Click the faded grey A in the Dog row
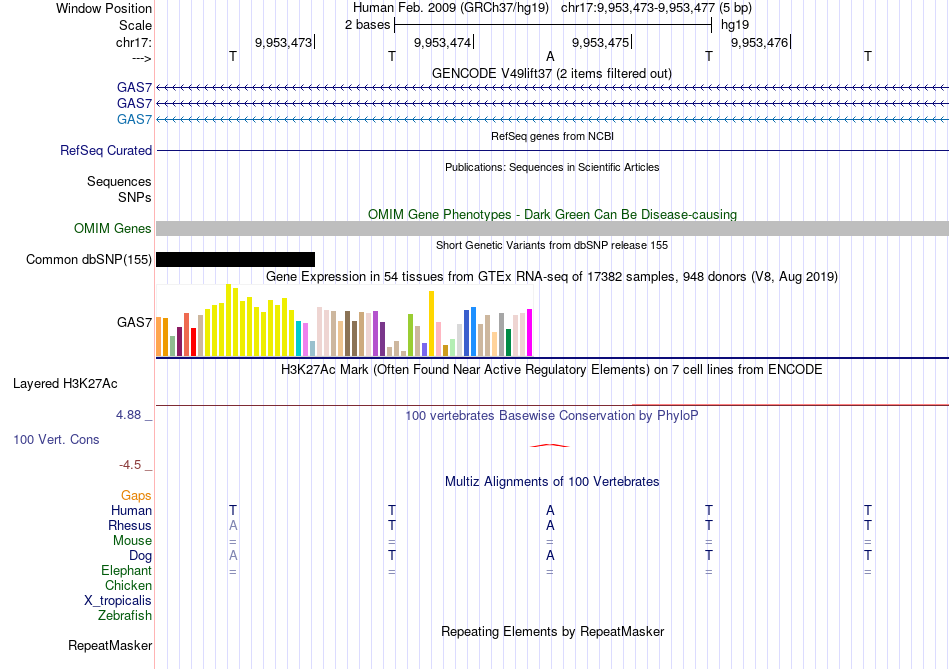The height and width of the screenshot is (669, 950). [233, 555]
